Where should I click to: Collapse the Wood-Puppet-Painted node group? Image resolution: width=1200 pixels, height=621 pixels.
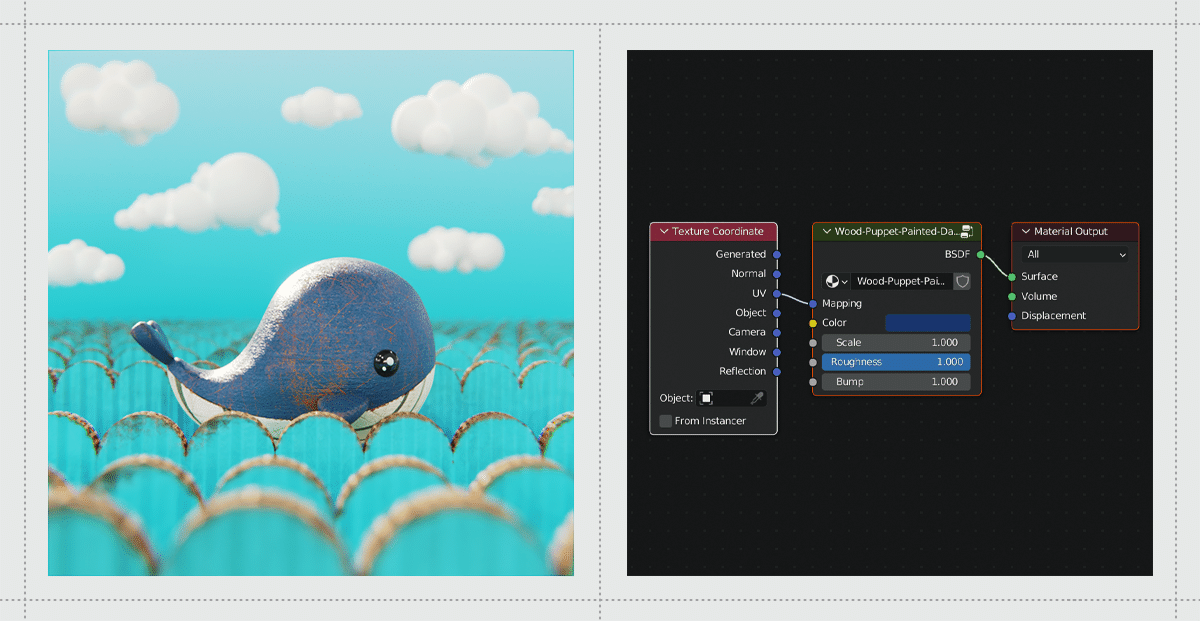click(x=826, y=232)
